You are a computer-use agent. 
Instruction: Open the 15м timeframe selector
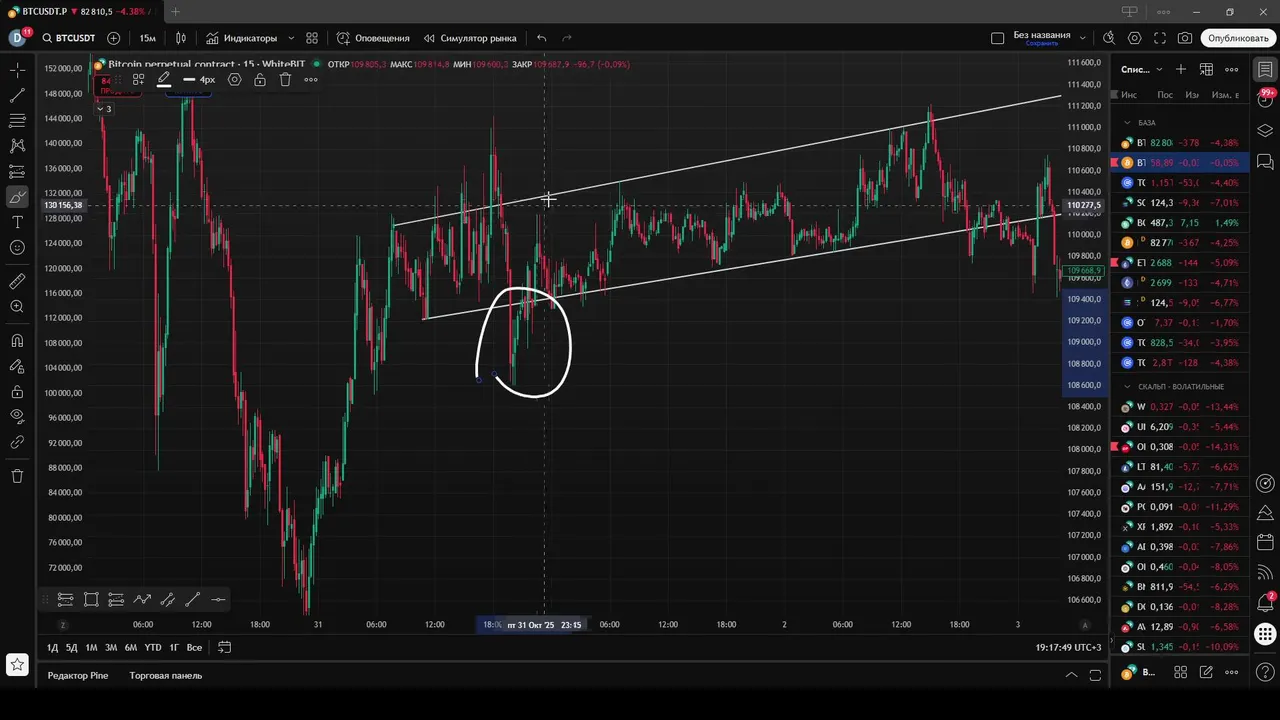pos(147,38)
